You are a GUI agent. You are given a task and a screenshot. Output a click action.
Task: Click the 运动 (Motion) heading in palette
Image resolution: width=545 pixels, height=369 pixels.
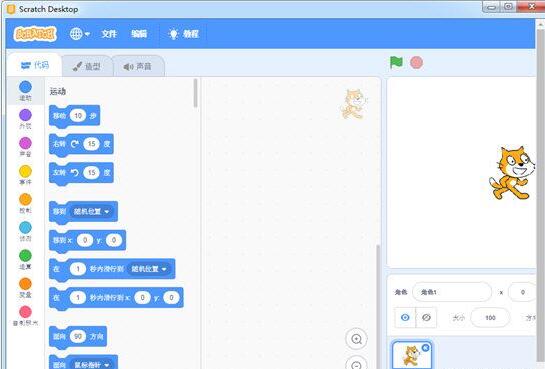click(58, 91)
